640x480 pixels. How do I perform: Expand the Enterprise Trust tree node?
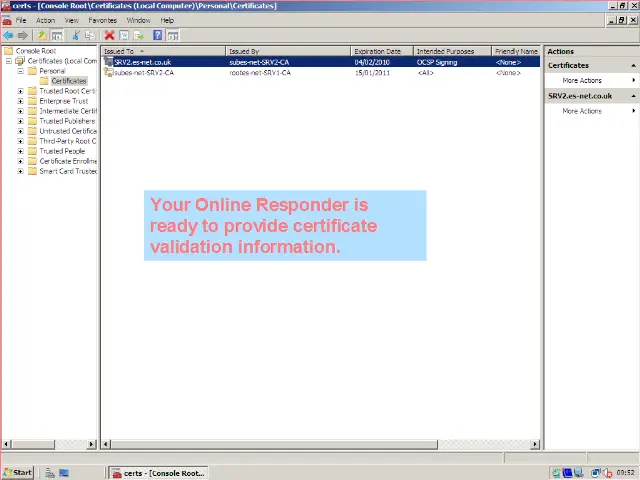(20, 101)
